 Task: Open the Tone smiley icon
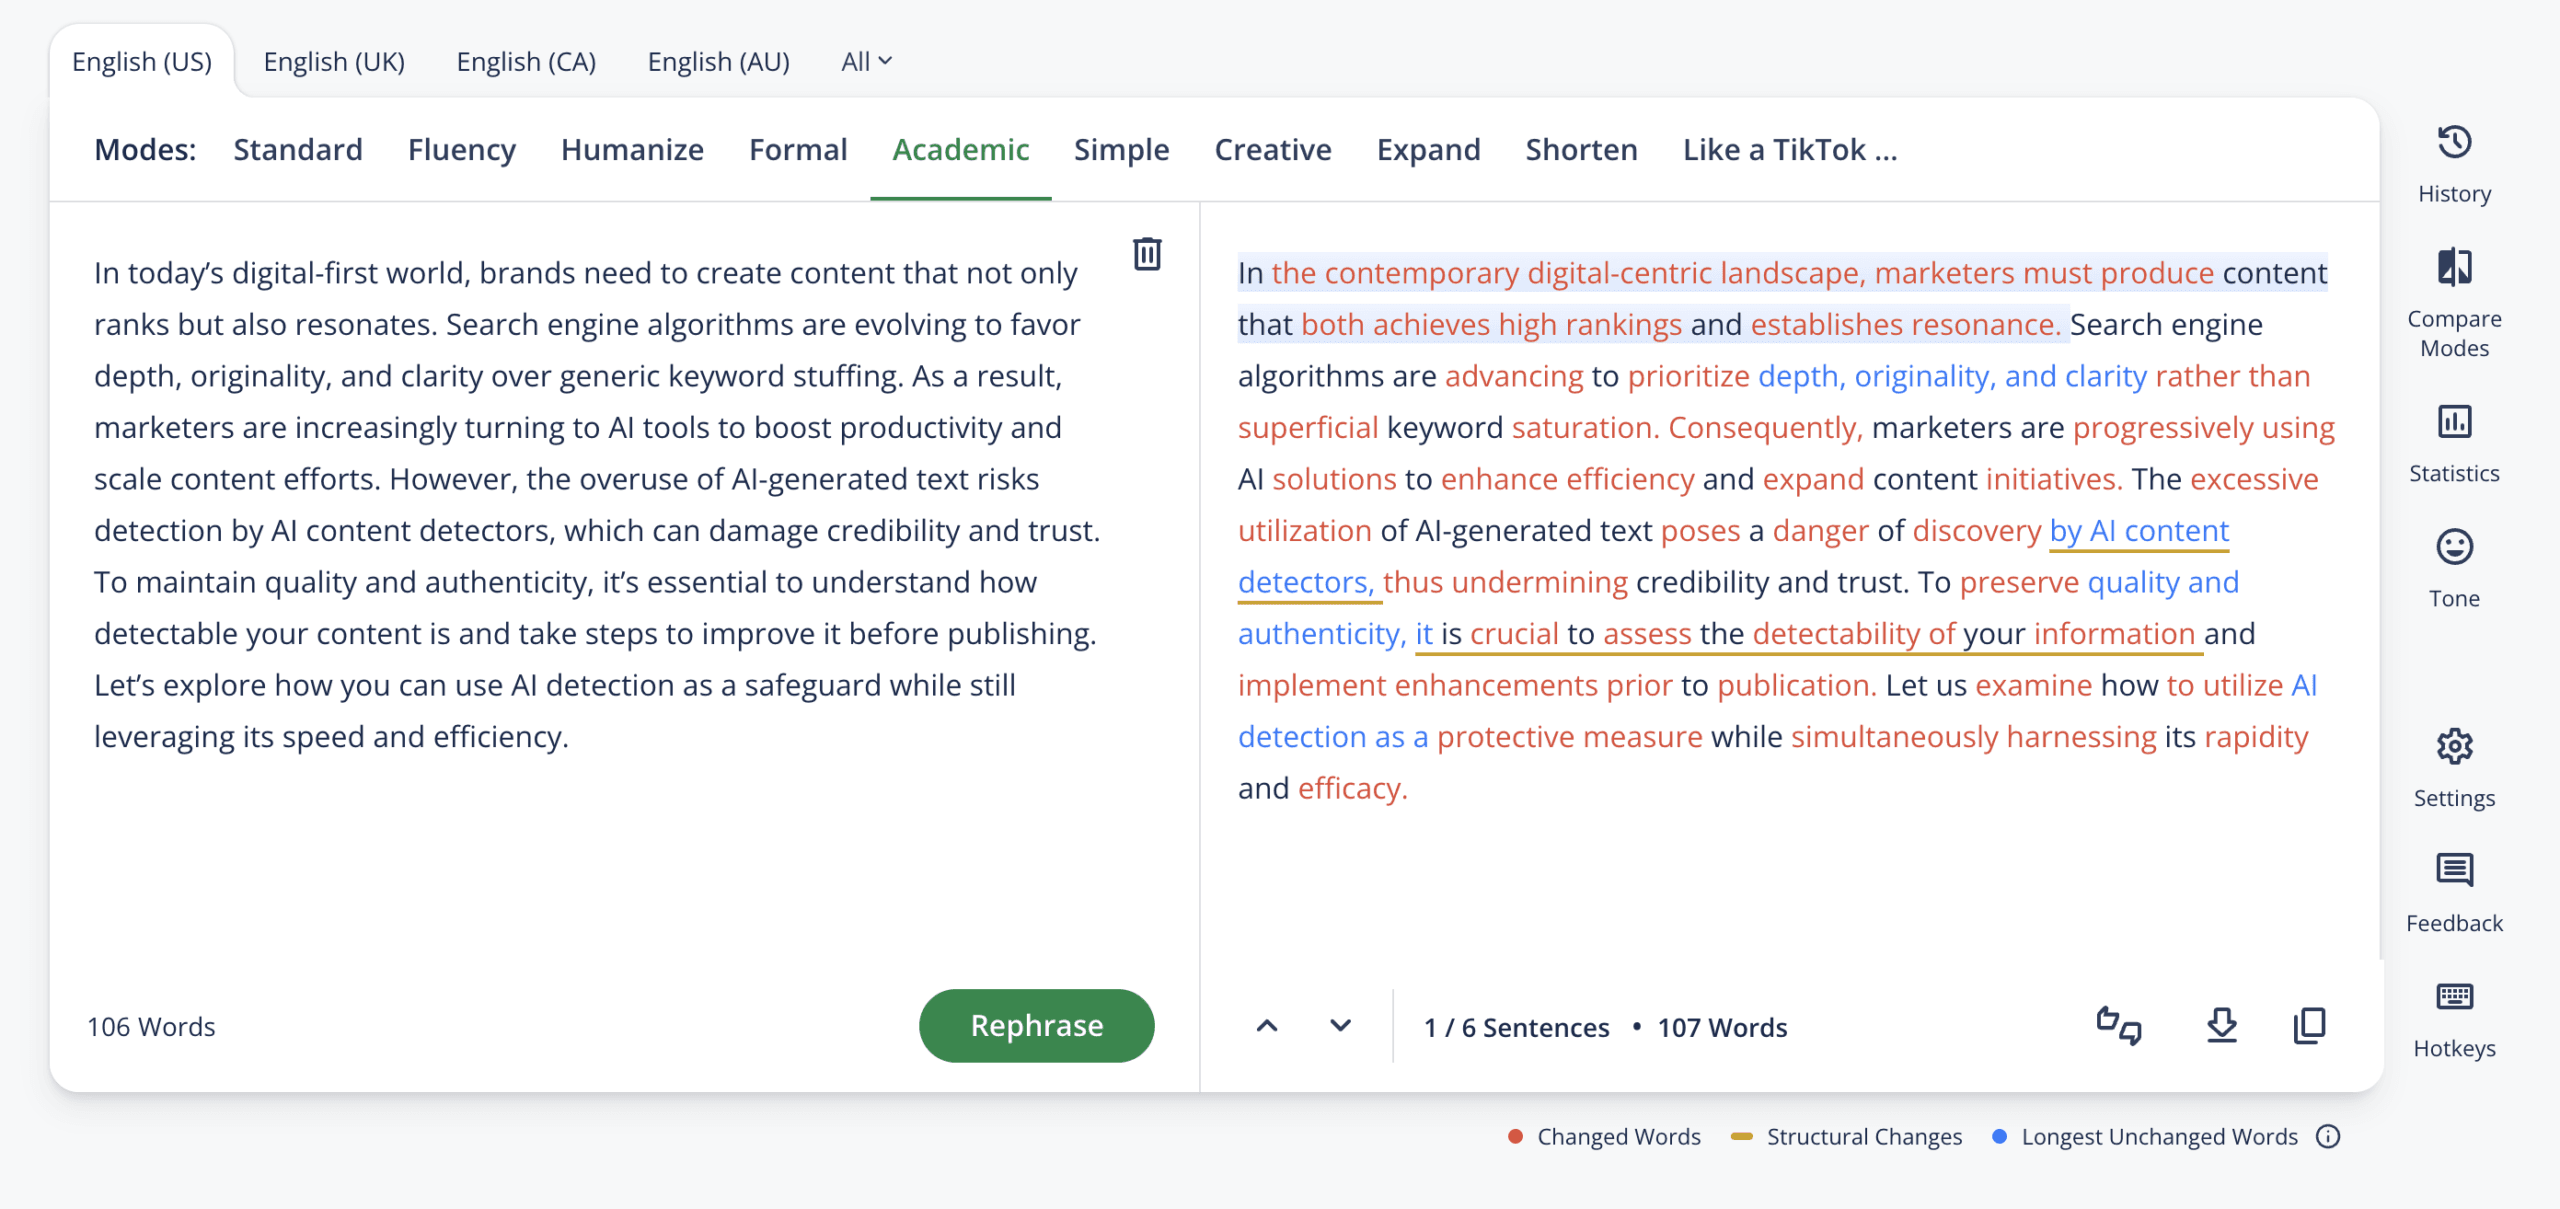(2454, 548)
